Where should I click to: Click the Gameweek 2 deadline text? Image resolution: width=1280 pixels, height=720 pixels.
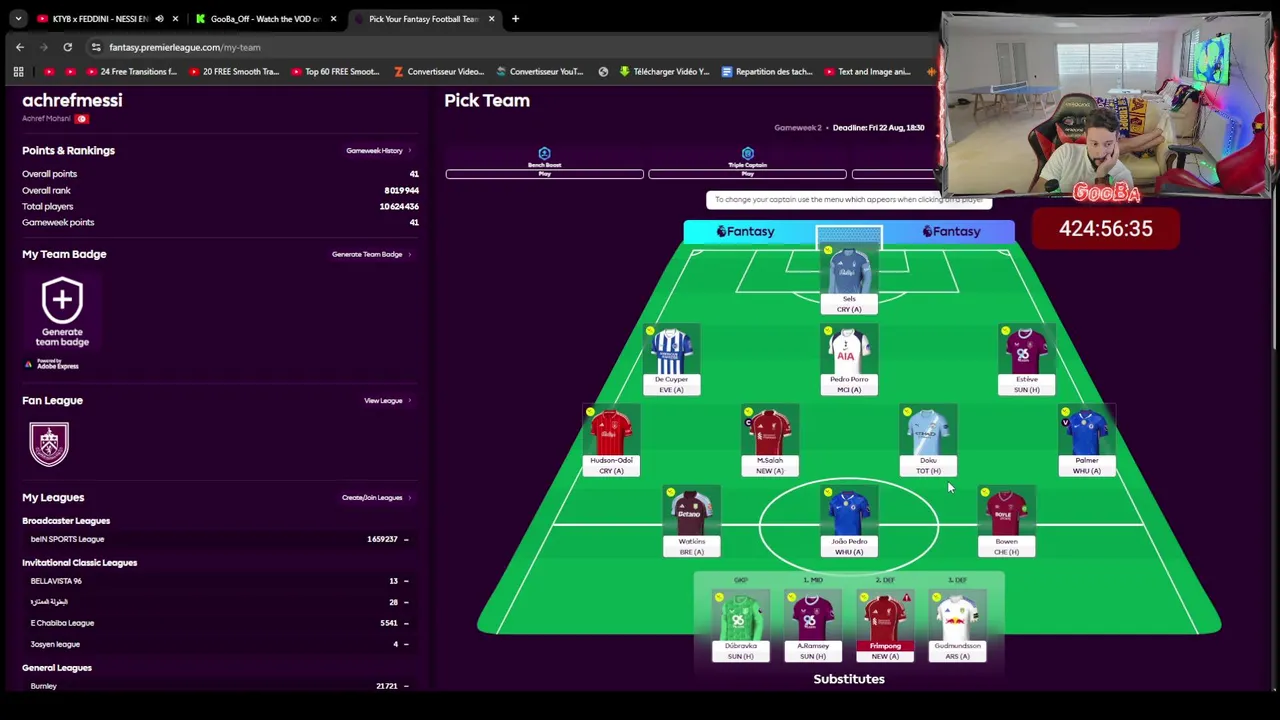tap(849, 128)
